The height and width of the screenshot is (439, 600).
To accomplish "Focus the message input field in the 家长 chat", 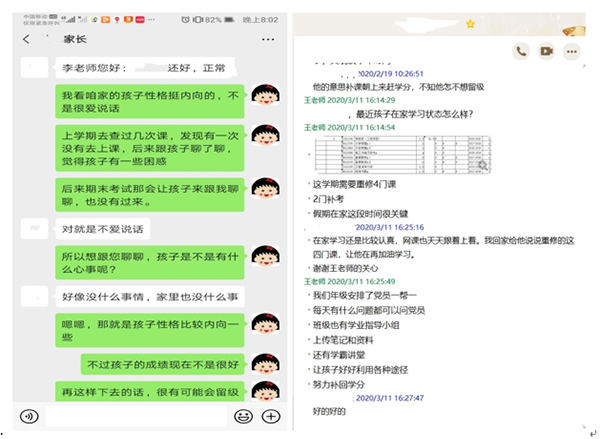I will click(136, 416).
